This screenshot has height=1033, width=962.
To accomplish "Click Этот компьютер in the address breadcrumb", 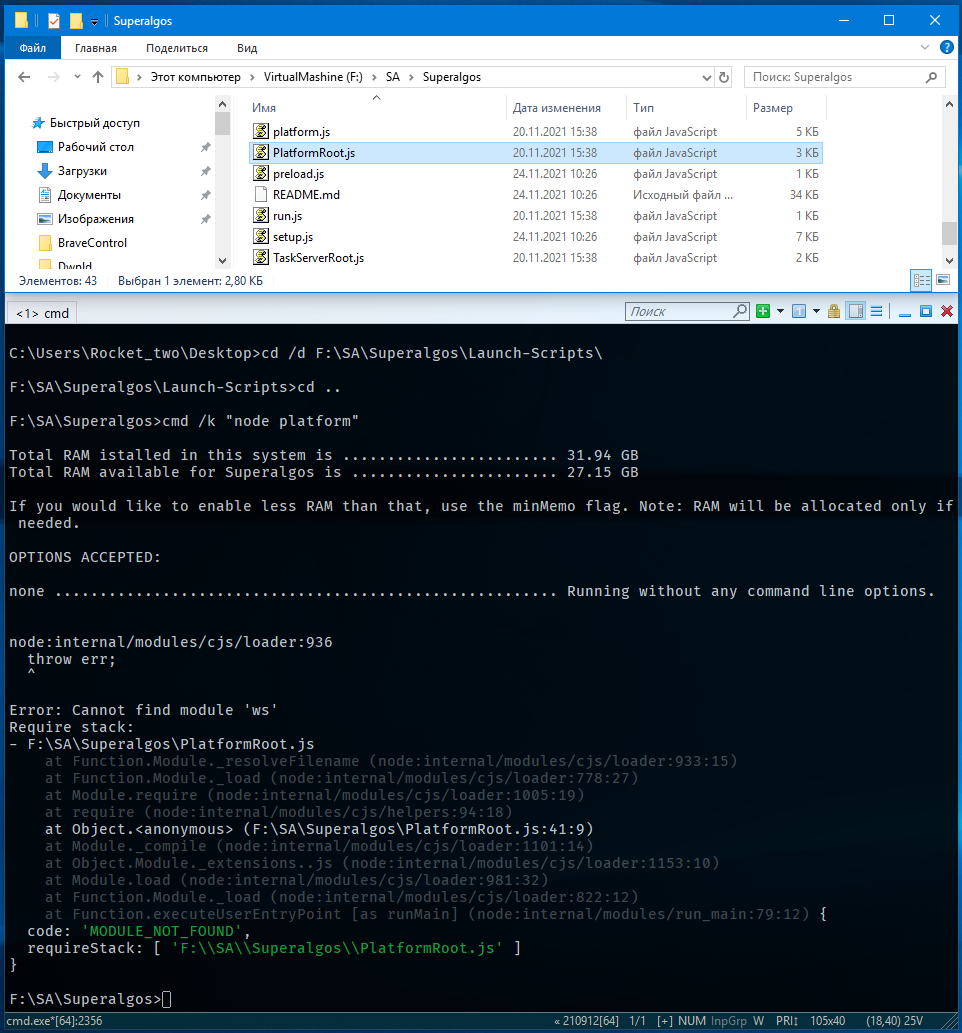I will point(195,77).
